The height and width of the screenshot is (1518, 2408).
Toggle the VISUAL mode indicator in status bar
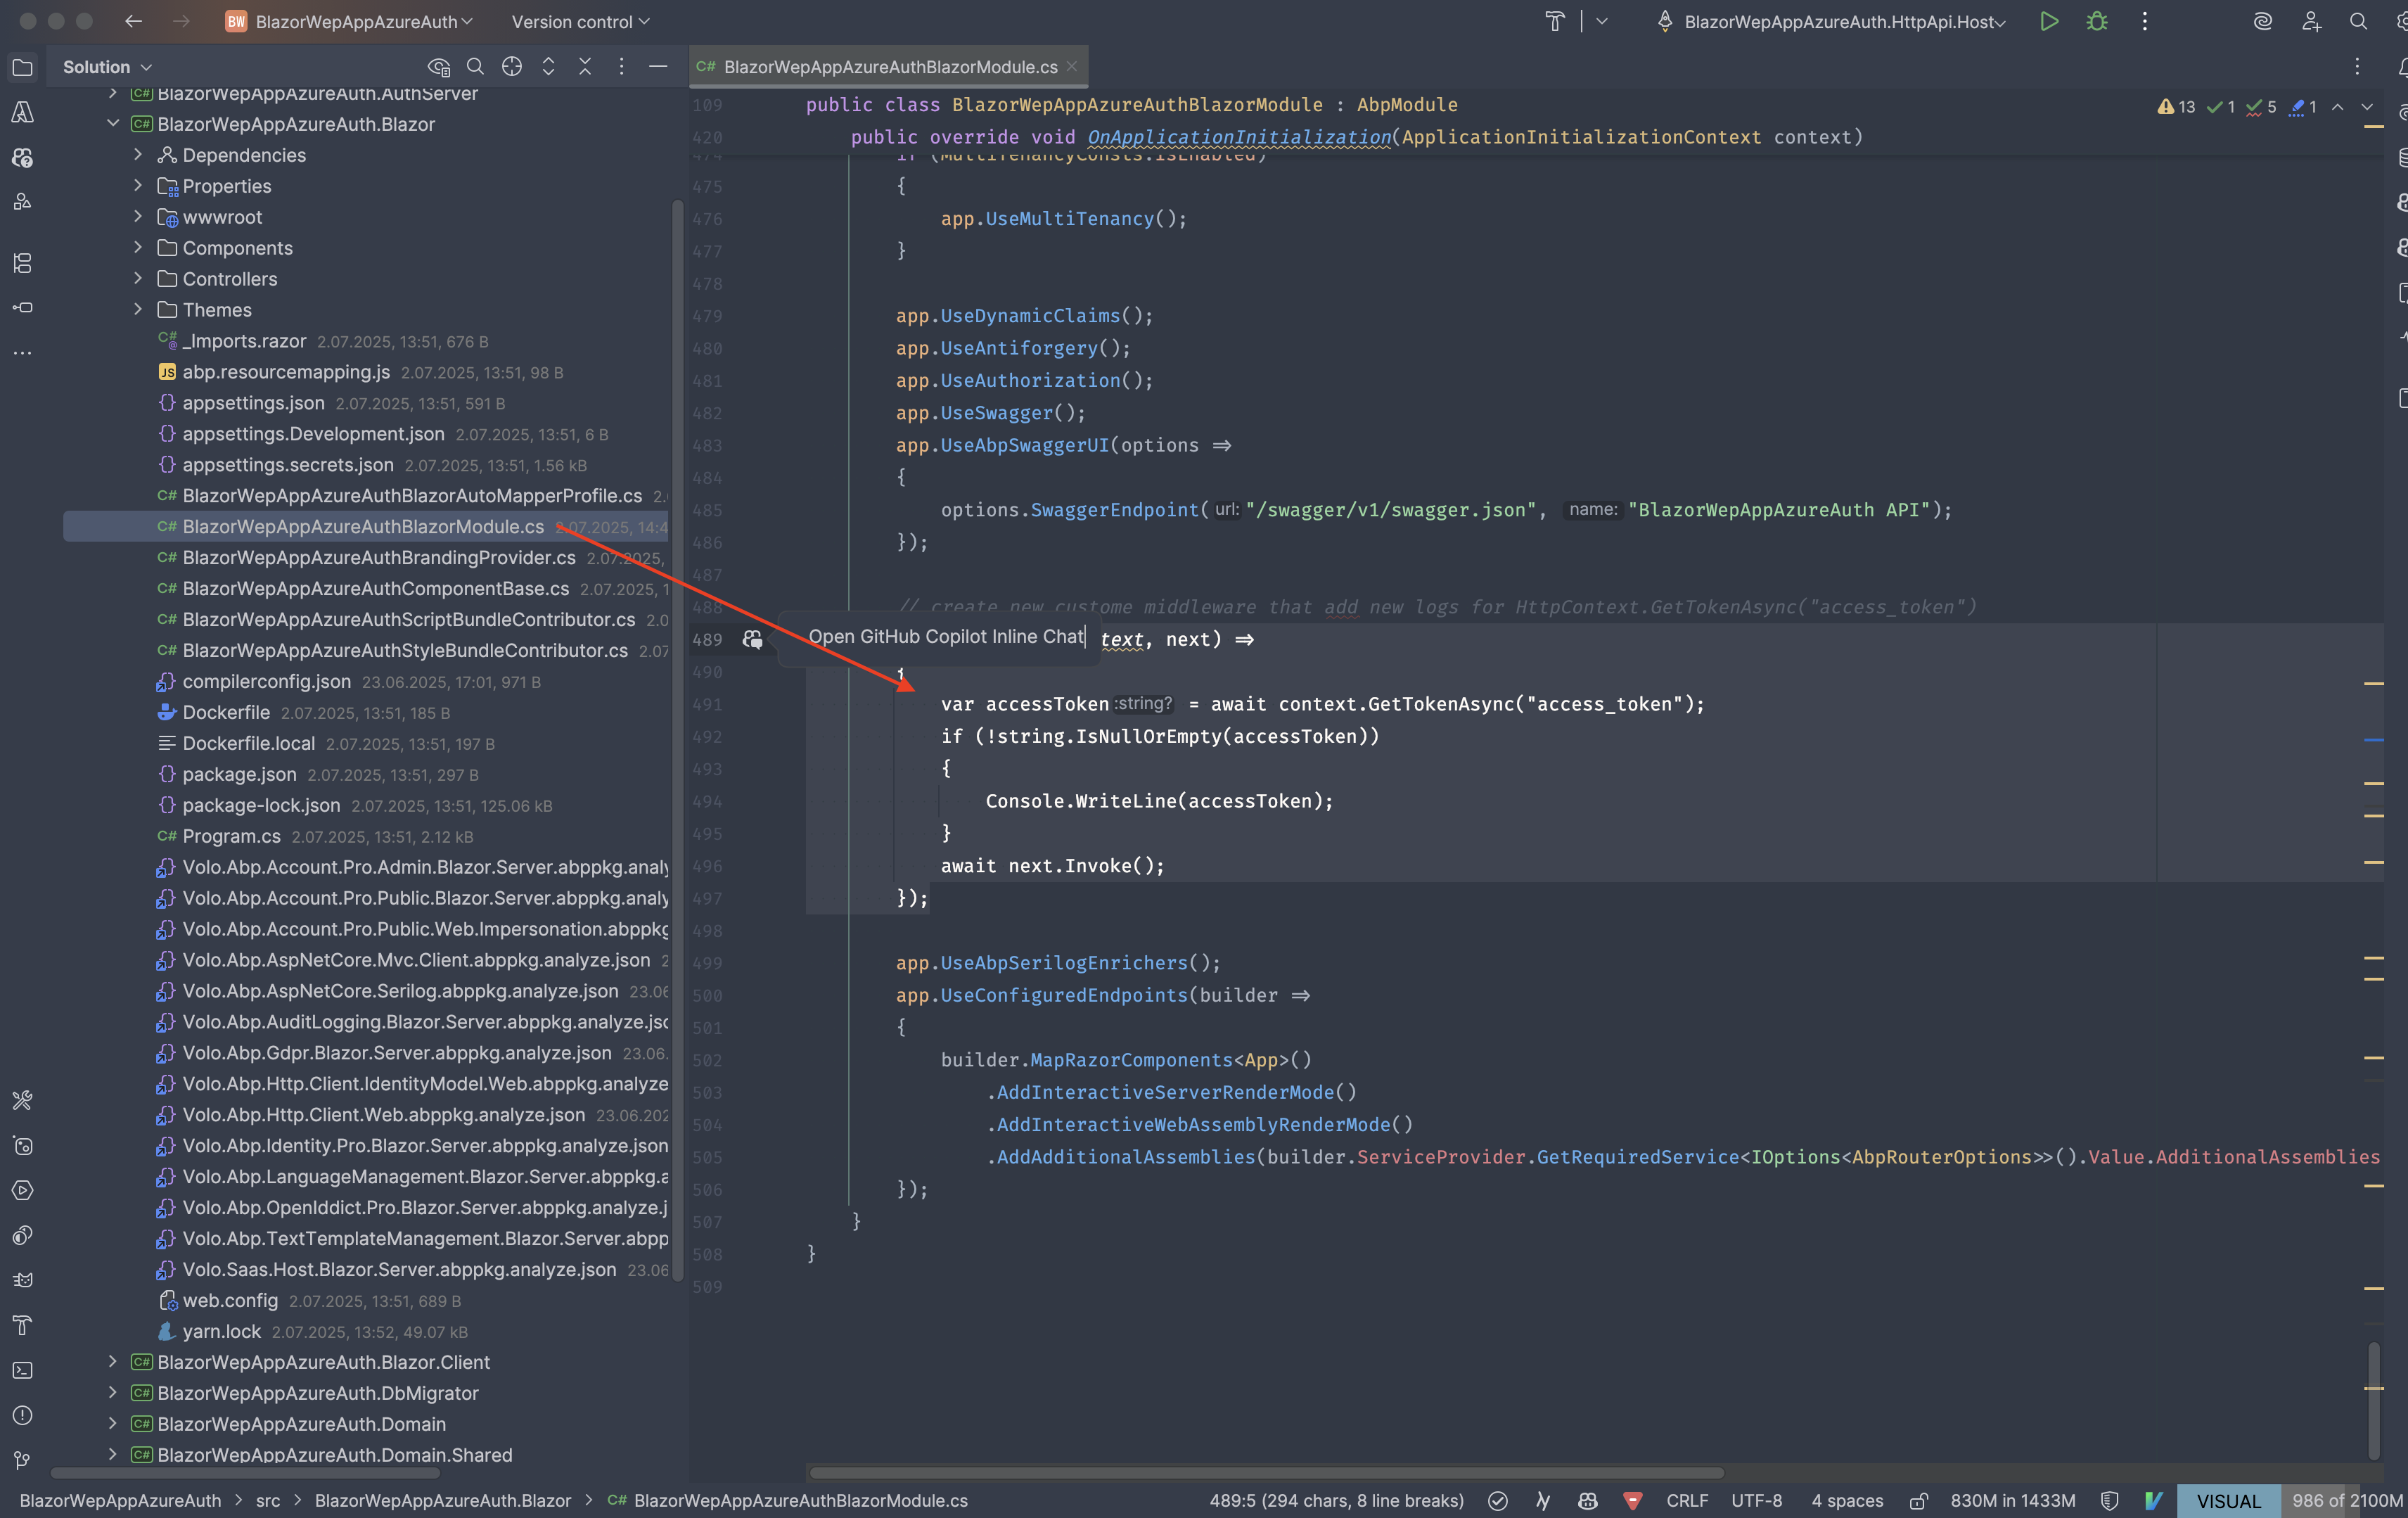tap(2228, 1501)
